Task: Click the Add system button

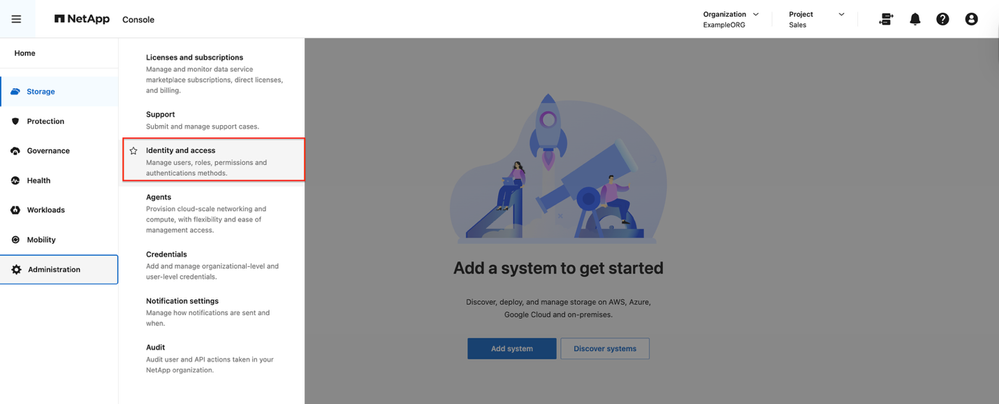Action: 512,349
